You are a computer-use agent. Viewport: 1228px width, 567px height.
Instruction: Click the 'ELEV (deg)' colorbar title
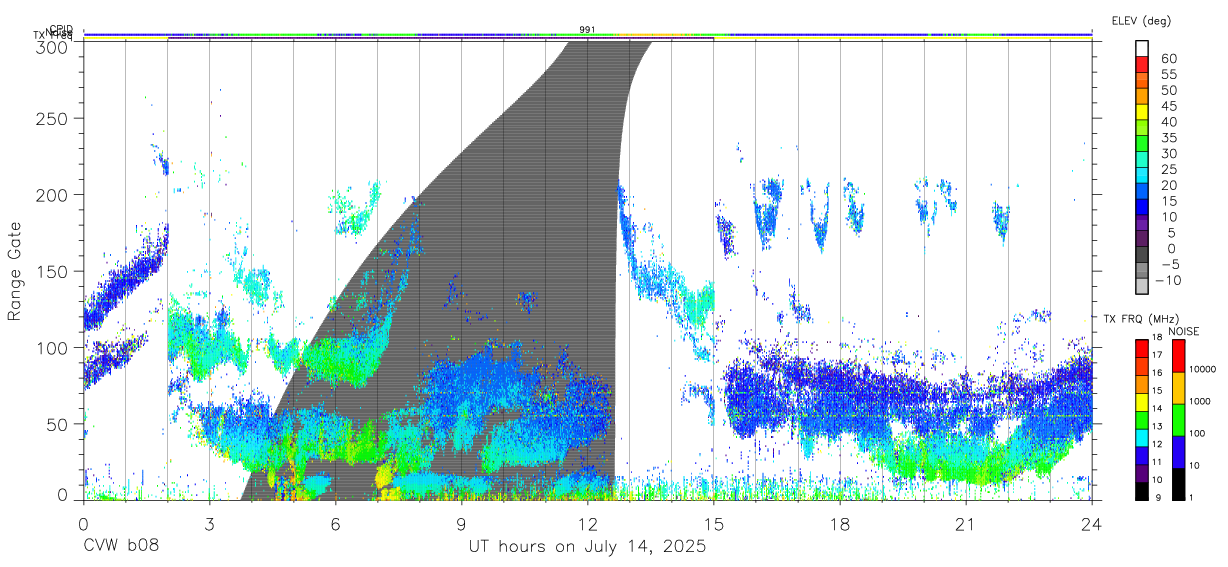(x=1141, y=21)
